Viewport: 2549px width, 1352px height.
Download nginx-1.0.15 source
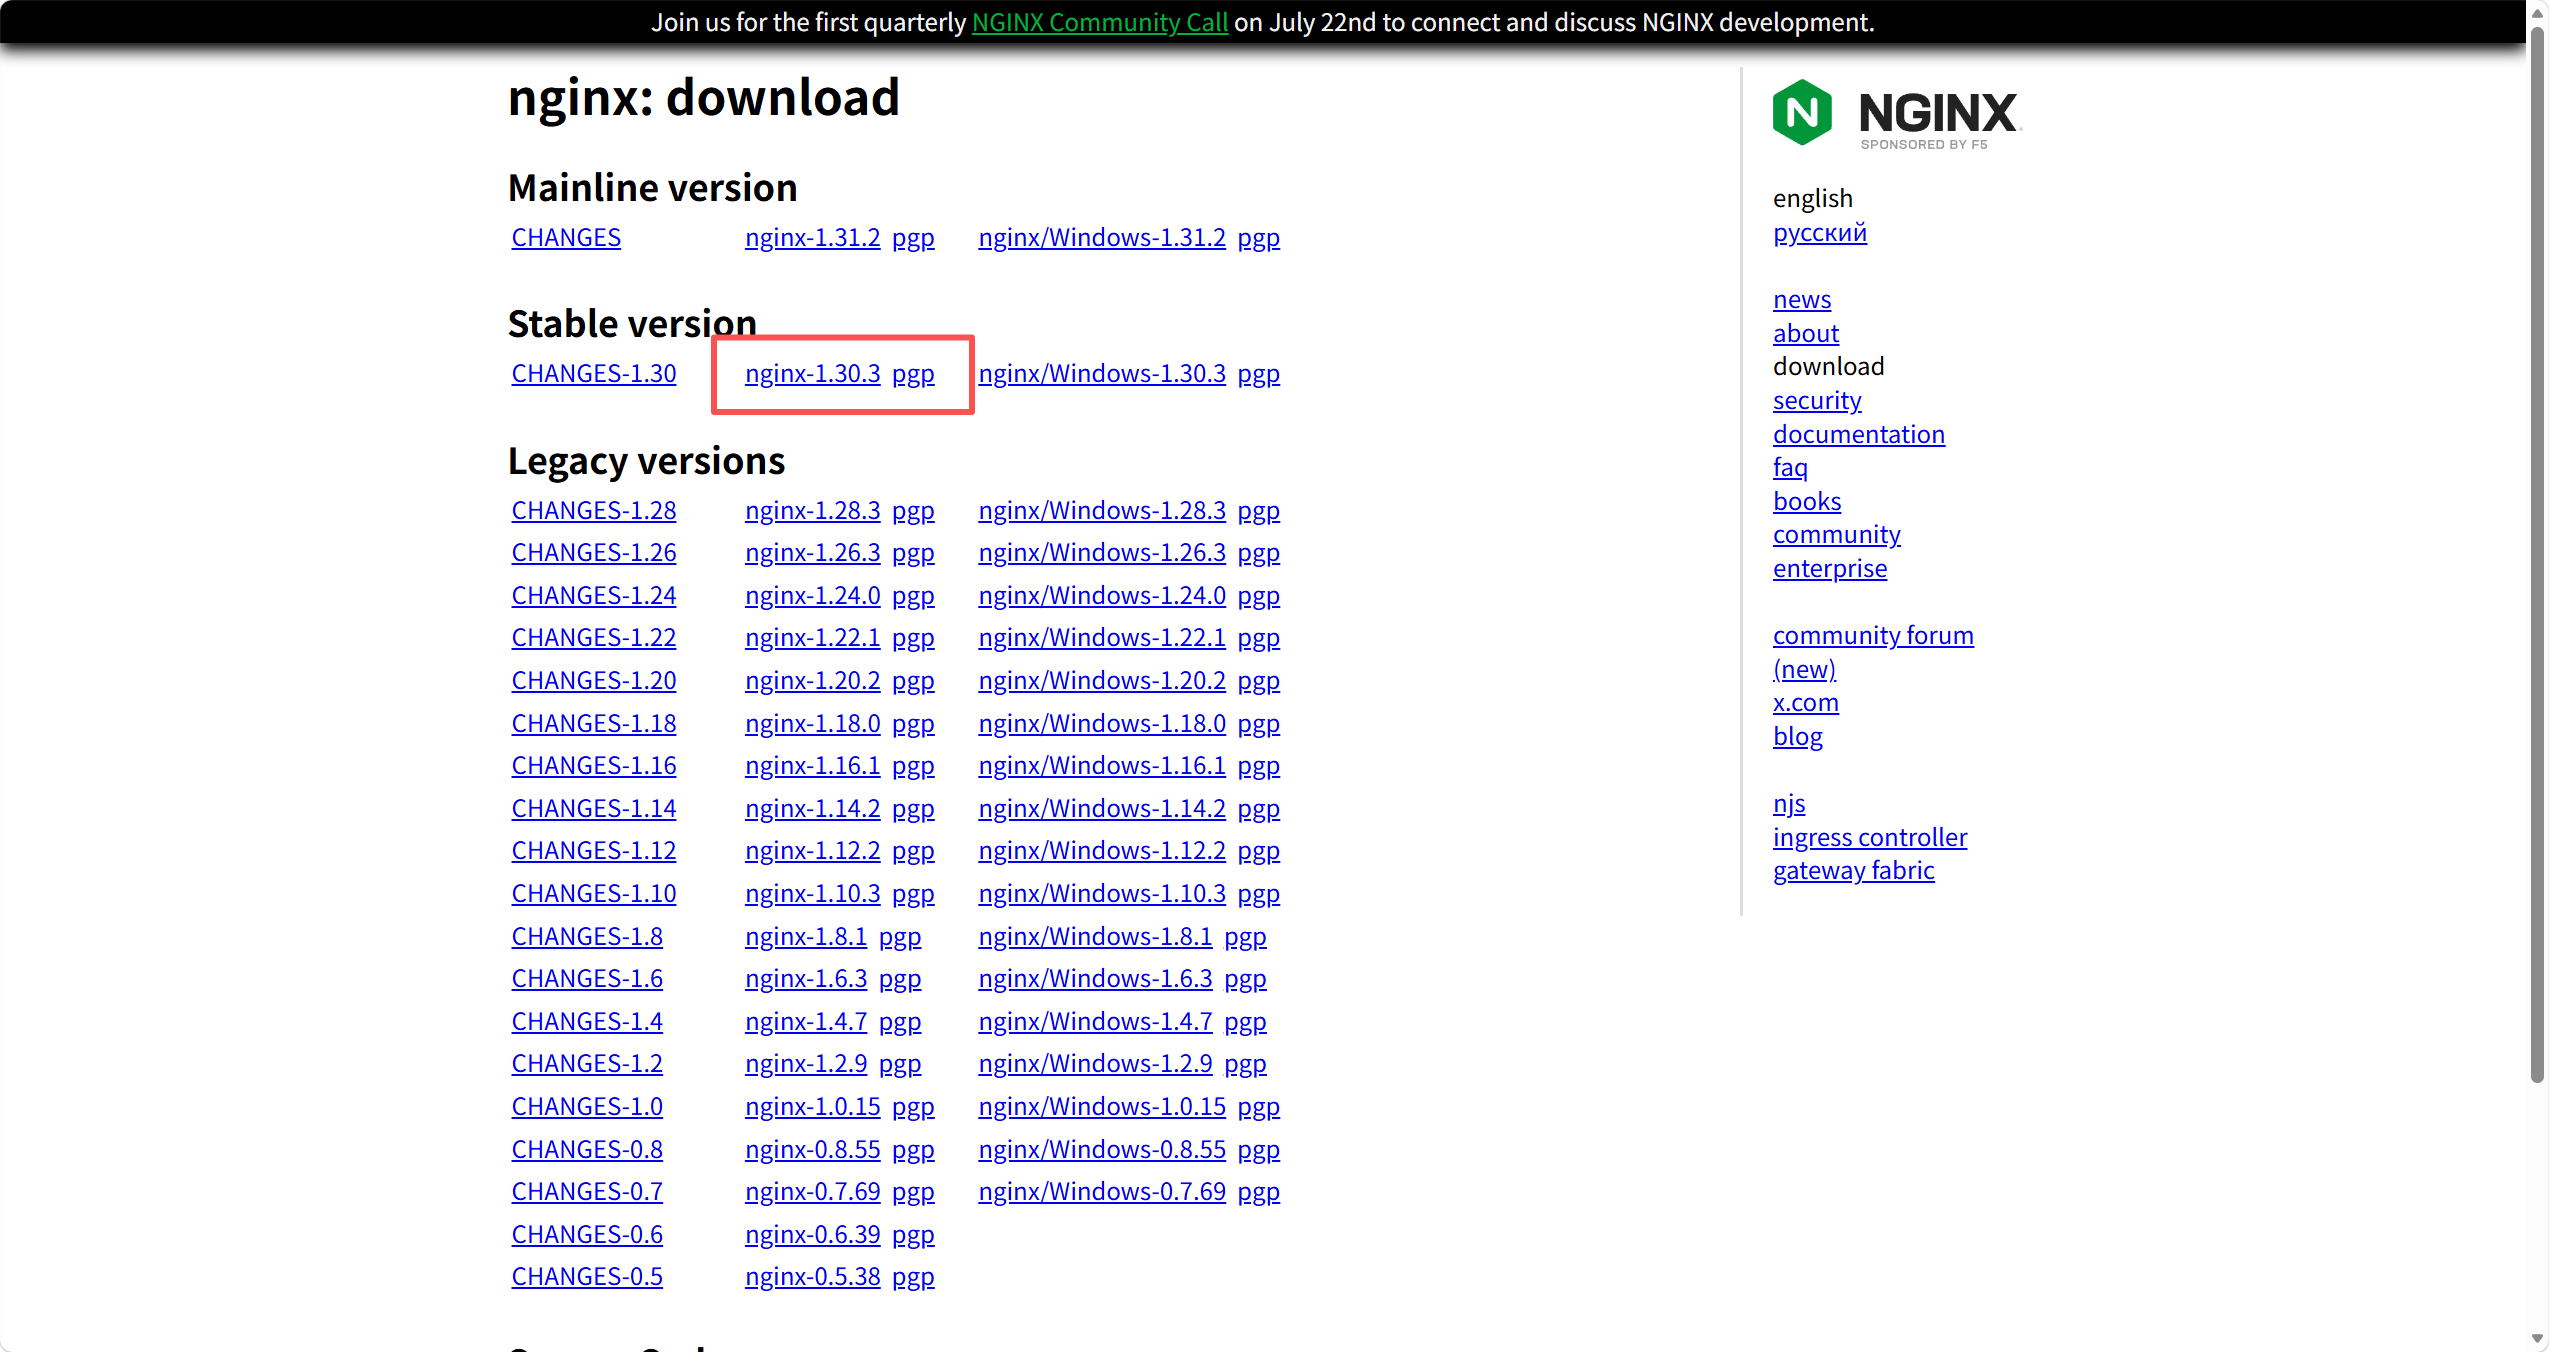point(812,1106)
